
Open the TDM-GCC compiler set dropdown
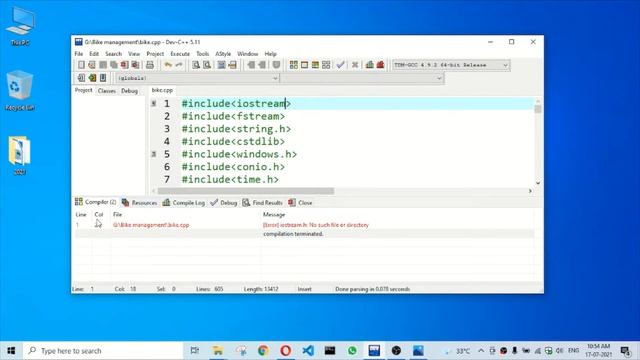(451, 65)
